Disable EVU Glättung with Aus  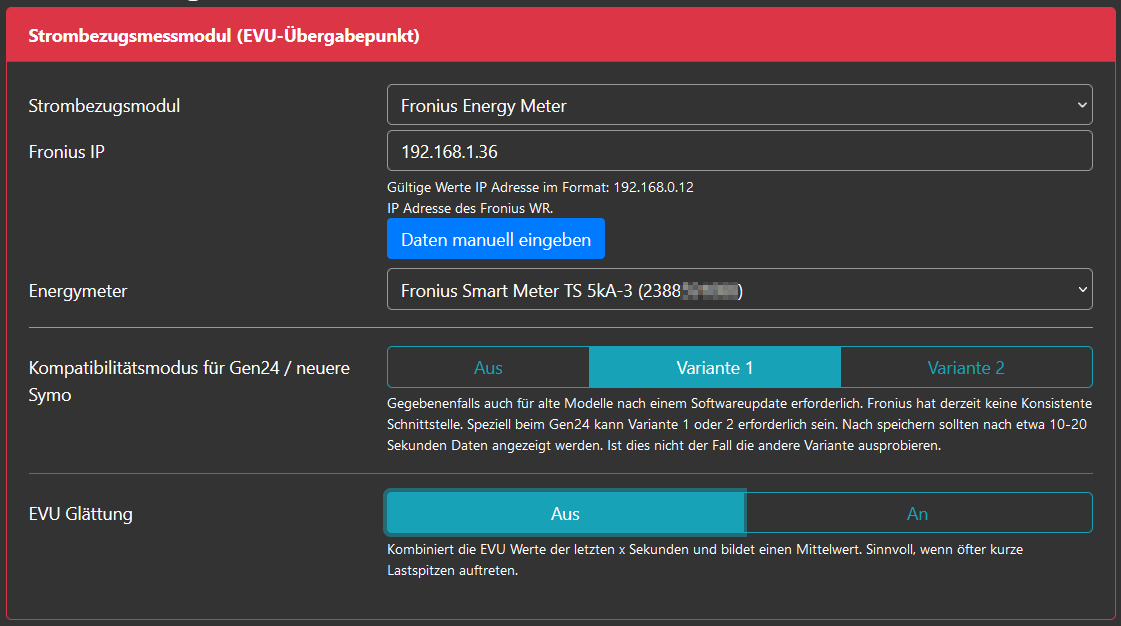click(565, 513)
